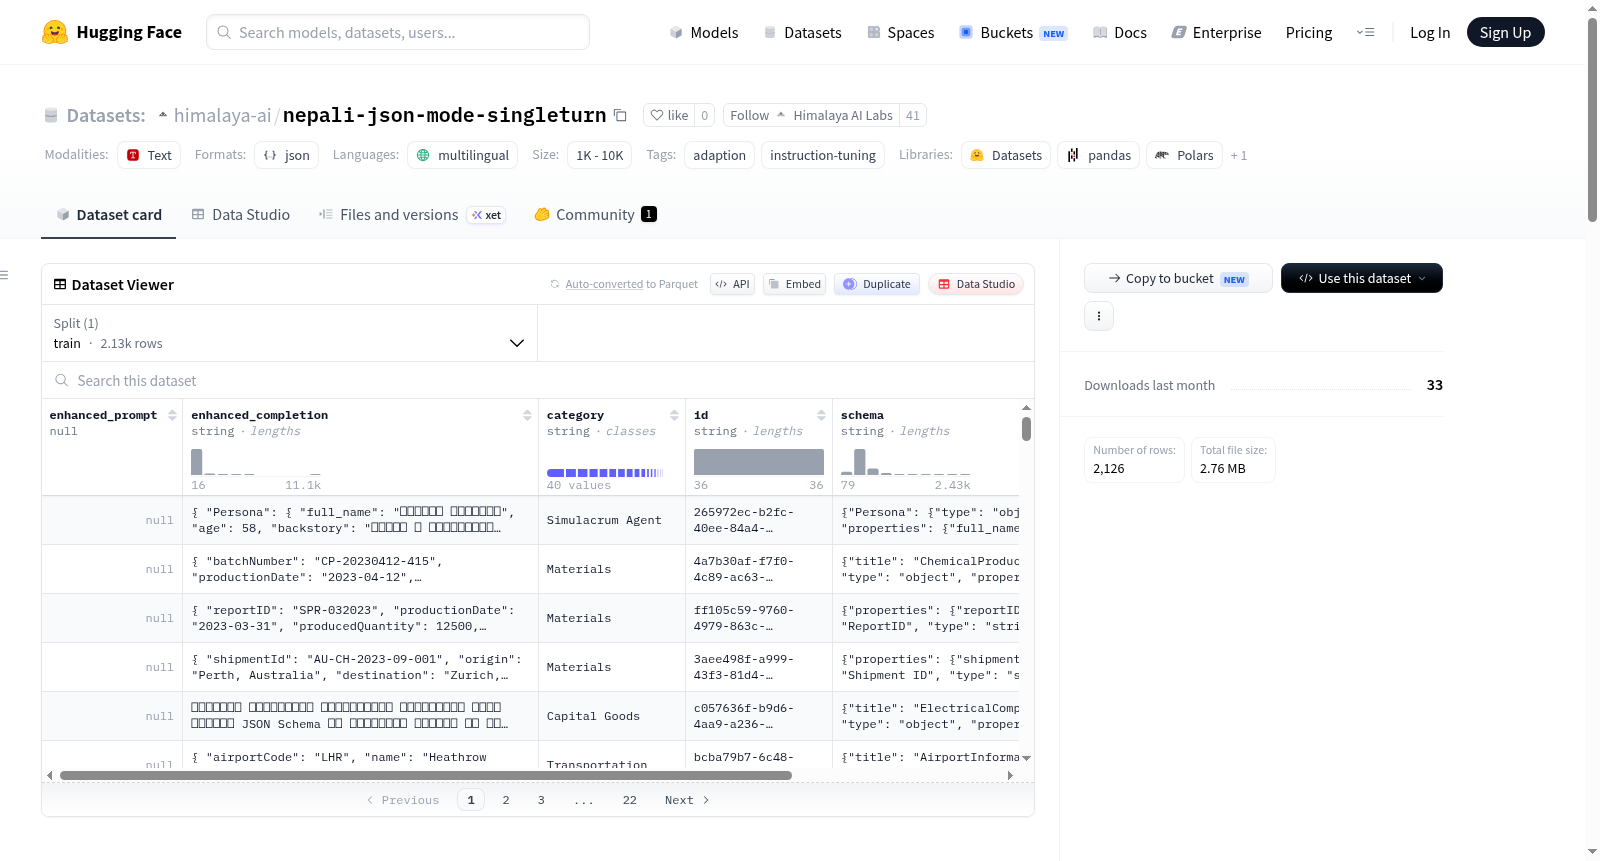
Task: Click Log In
Action: [1430, 32]
